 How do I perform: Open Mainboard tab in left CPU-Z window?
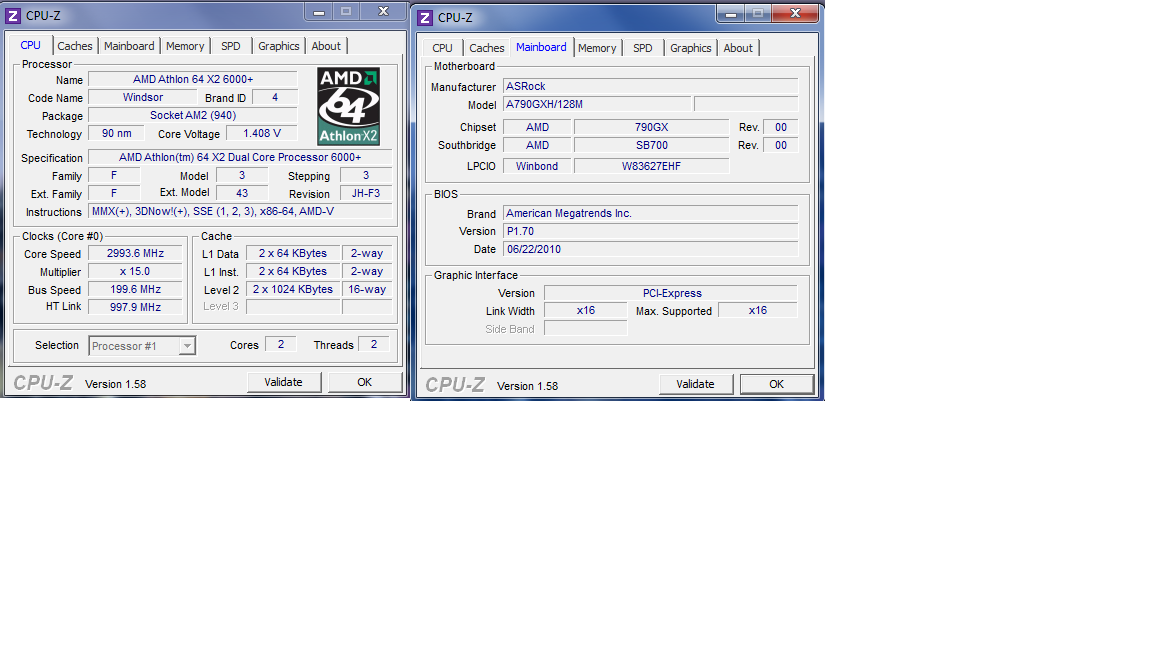tap(129, 46)
